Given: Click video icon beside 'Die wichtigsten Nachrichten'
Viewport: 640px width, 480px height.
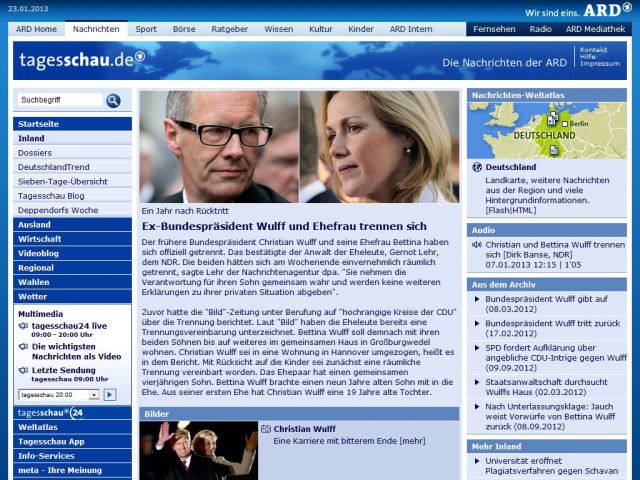Looking at the screenshot, I should 23,347.
